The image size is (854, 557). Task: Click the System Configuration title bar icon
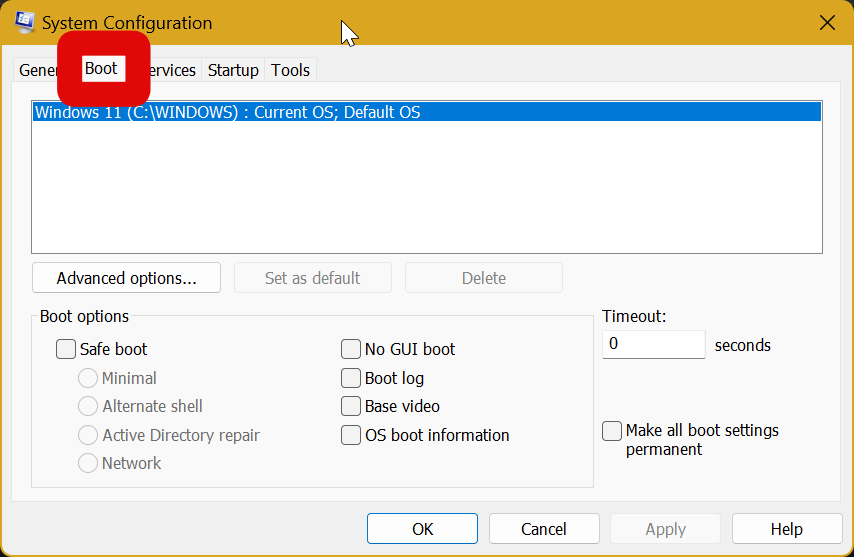[25, 22]
